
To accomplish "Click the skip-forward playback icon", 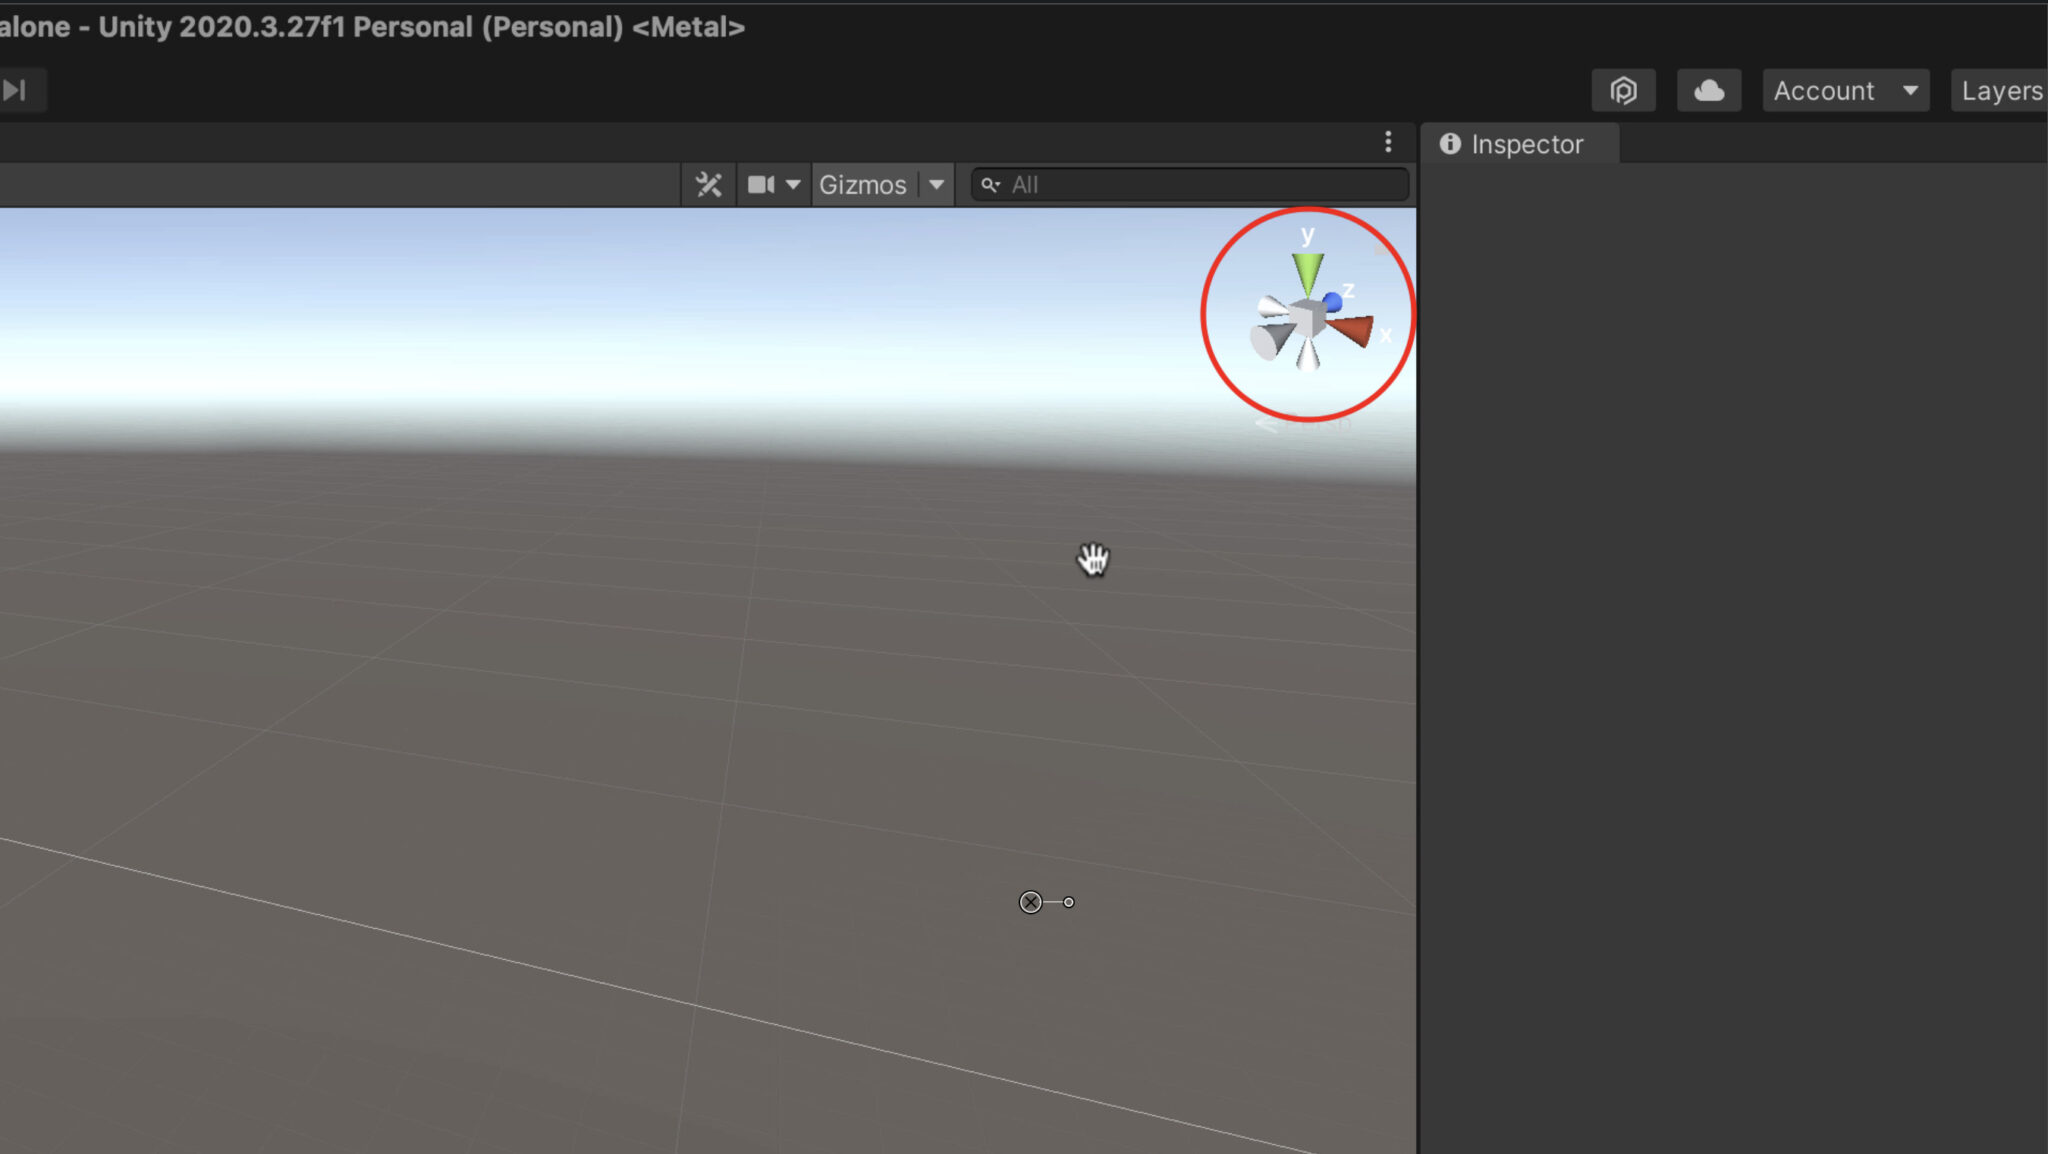I will point(14,89).
